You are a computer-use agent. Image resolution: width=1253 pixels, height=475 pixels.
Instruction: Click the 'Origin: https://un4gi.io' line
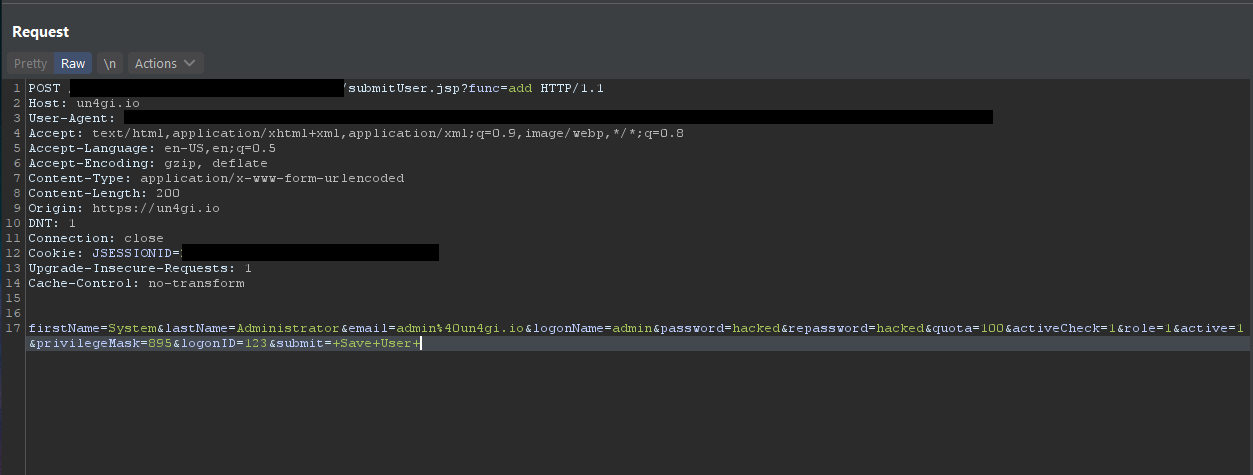click(x=124, y=208)
